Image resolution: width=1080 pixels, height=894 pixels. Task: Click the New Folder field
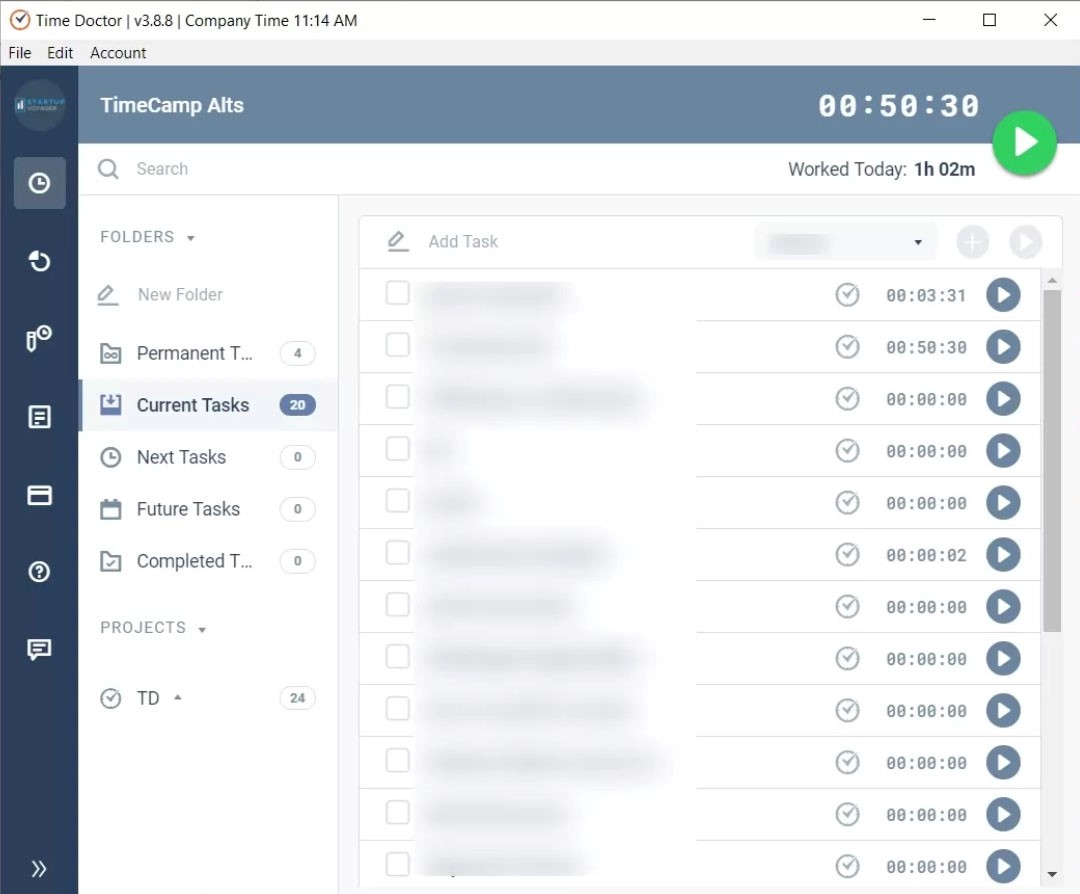click(180, 295)
